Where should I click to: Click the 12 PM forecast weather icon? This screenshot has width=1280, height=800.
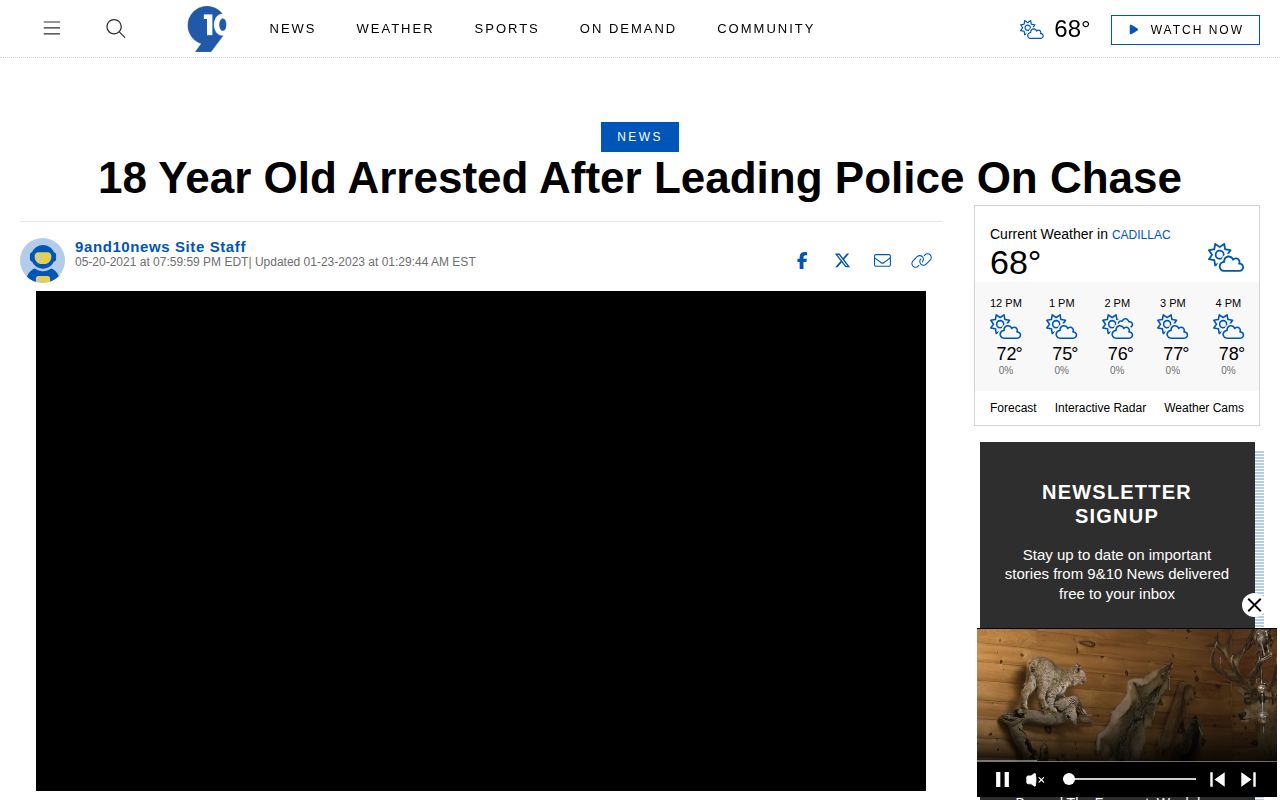pos(1005,327)
